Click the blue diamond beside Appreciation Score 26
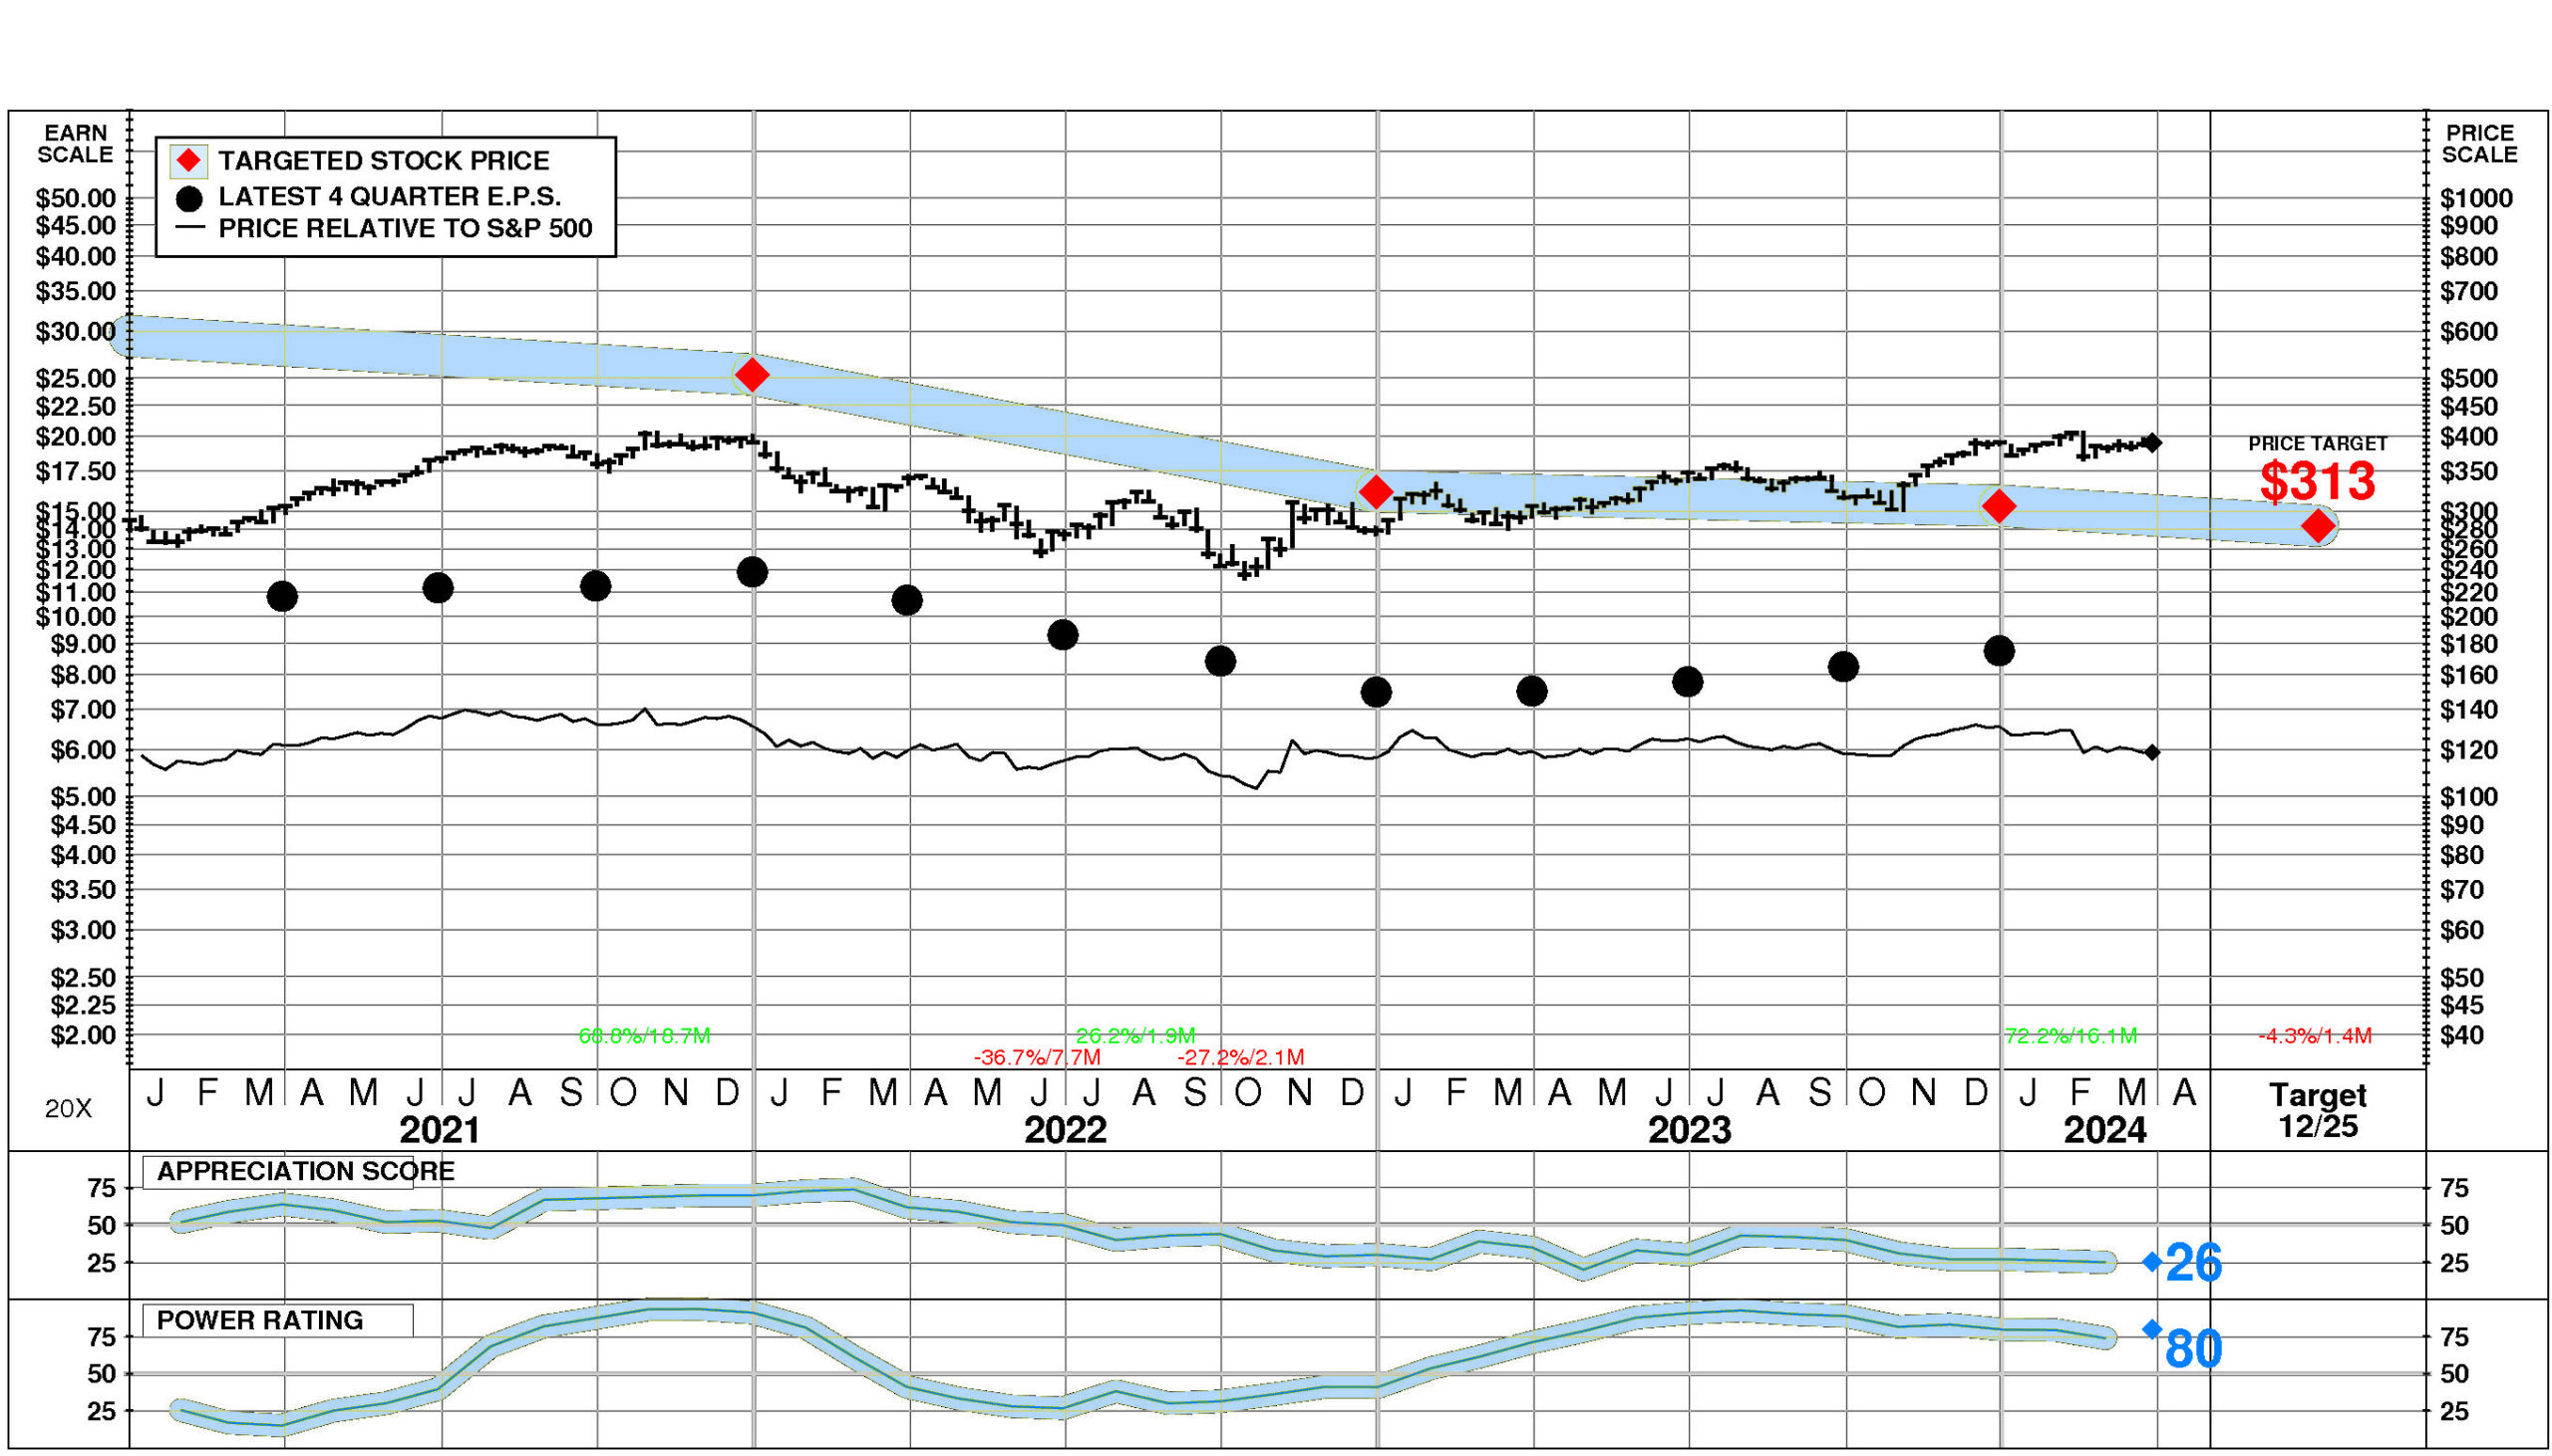This screenshot has height=1456, width=2552. (x=2152, y=1262)
